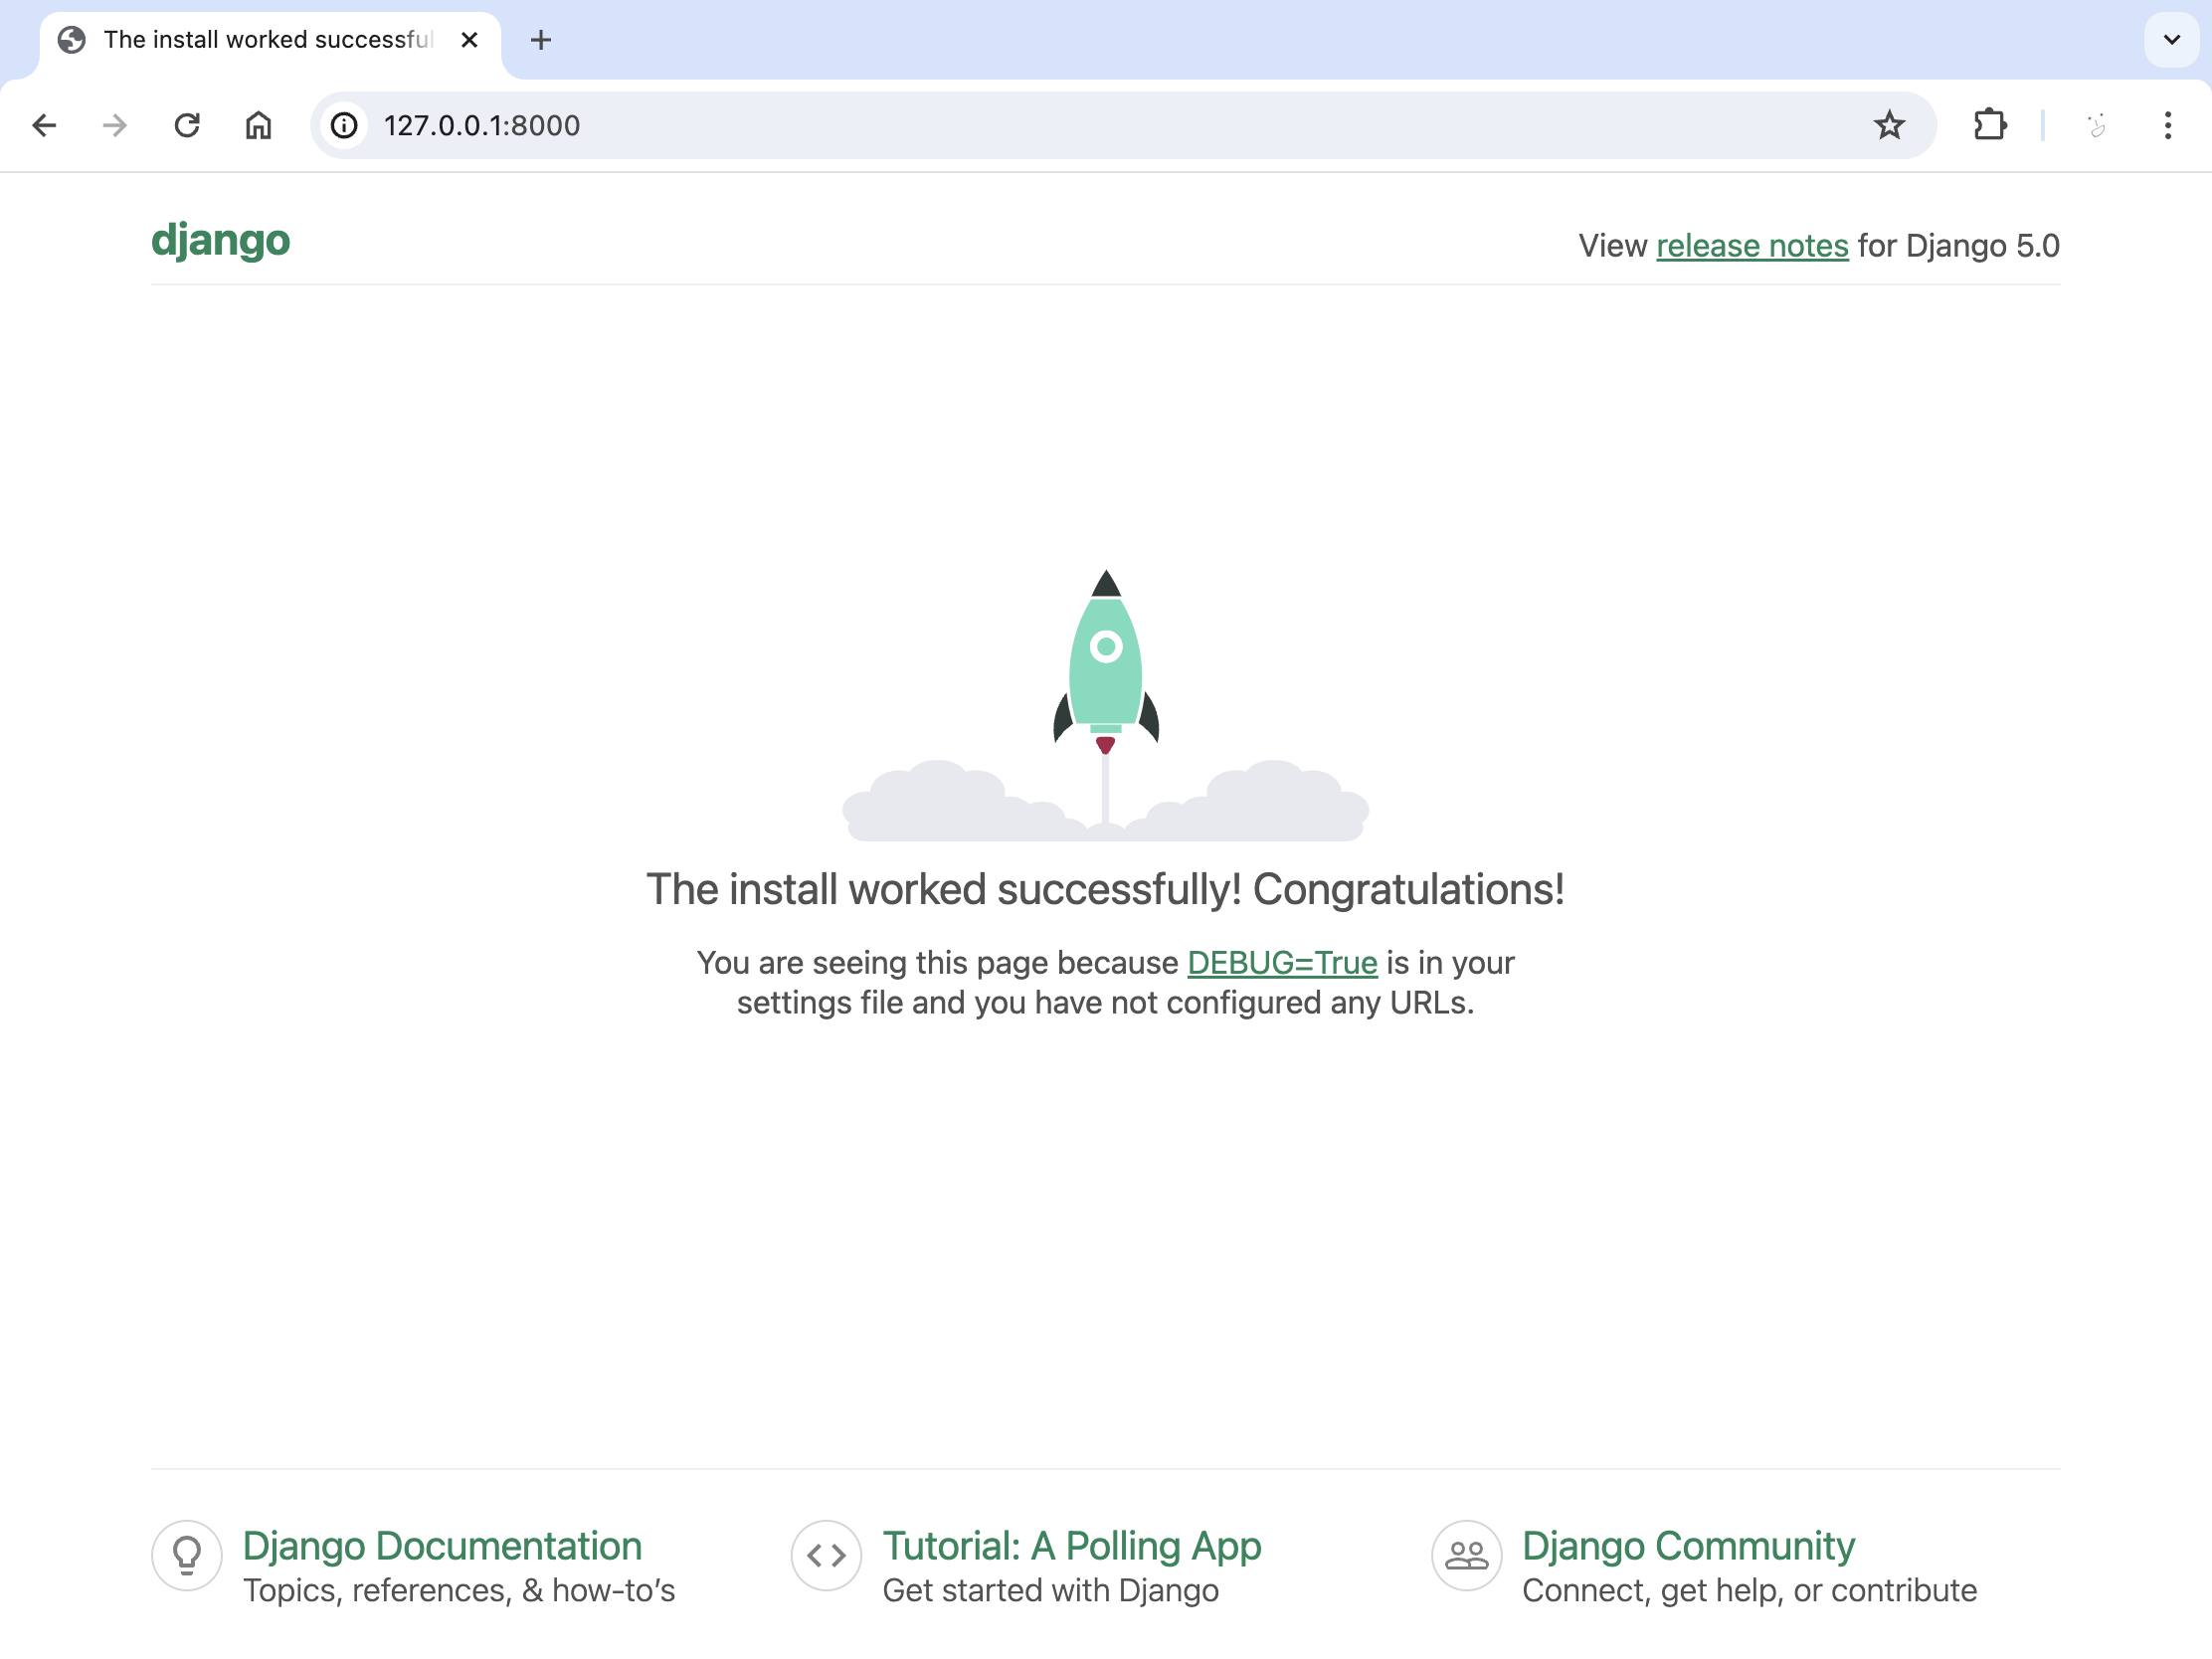Open the Django Documentation link
The width and height of the screenshot is (2212, 1659).
click(442, 1546)
